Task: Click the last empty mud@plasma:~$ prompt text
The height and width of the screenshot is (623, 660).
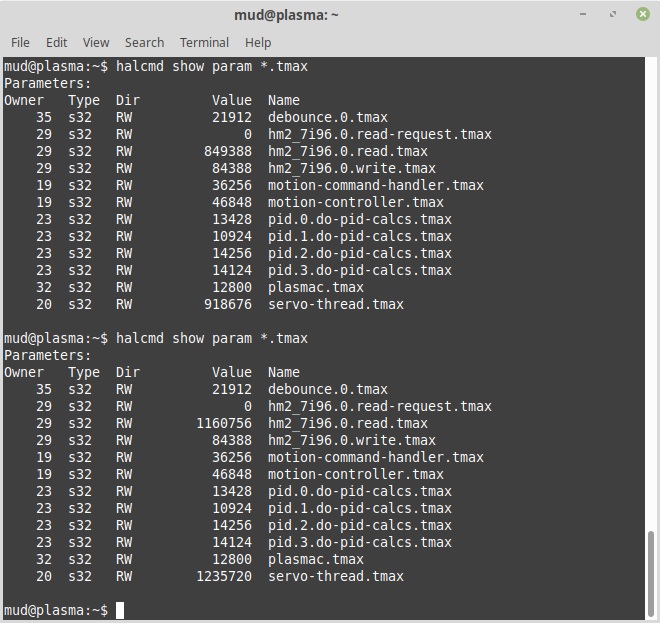Action: (x=56, y=610)
